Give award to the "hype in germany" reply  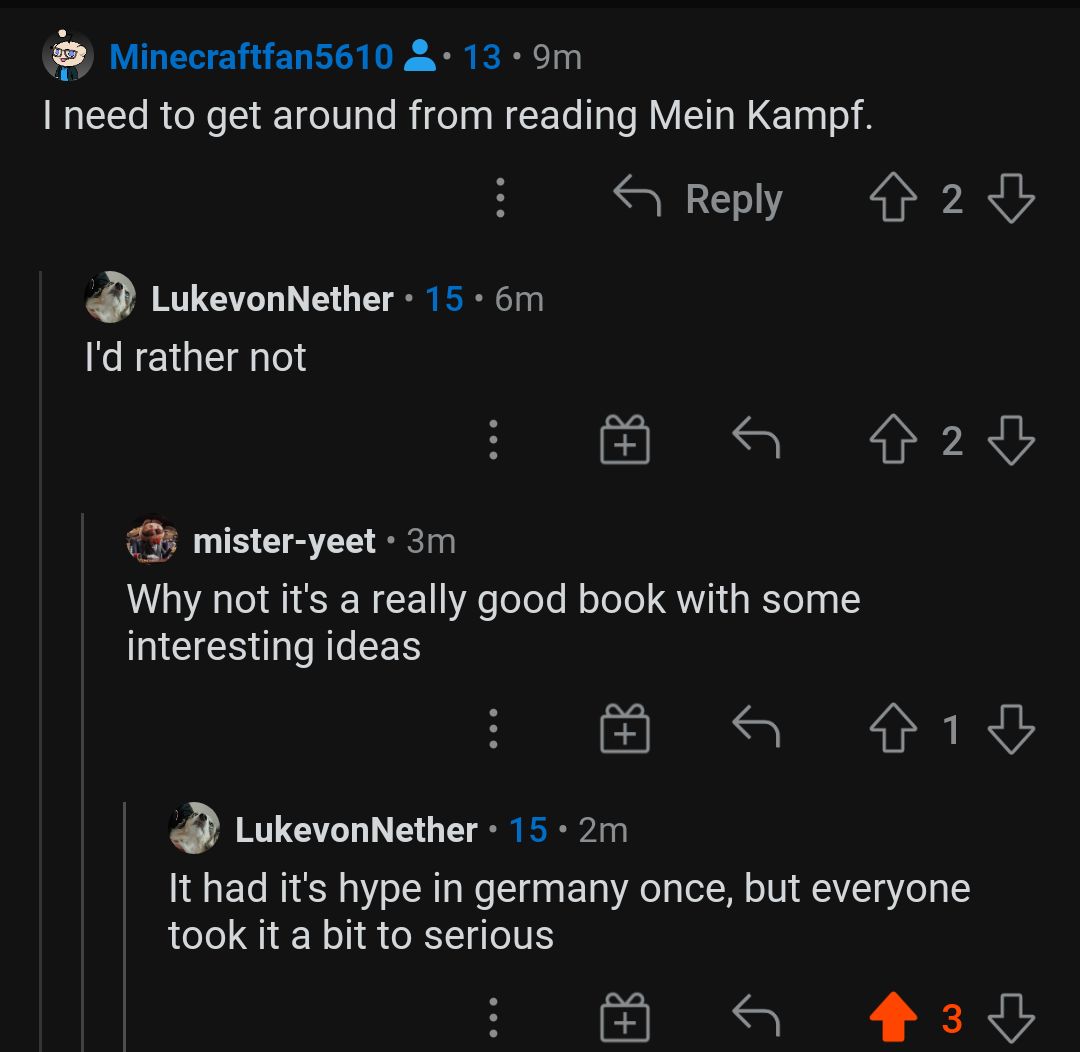click(625, 1019)
